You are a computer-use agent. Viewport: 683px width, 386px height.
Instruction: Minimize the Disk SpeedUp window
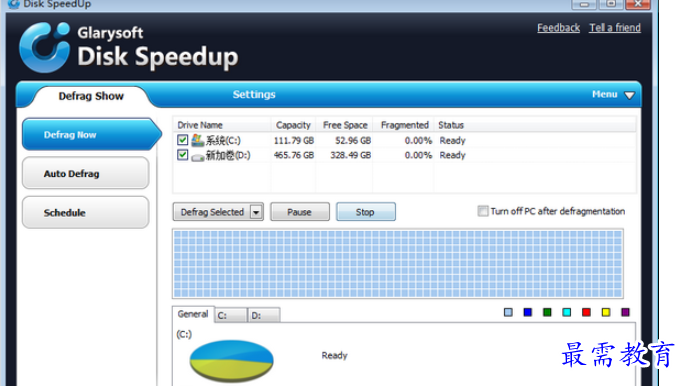[584, 4]
